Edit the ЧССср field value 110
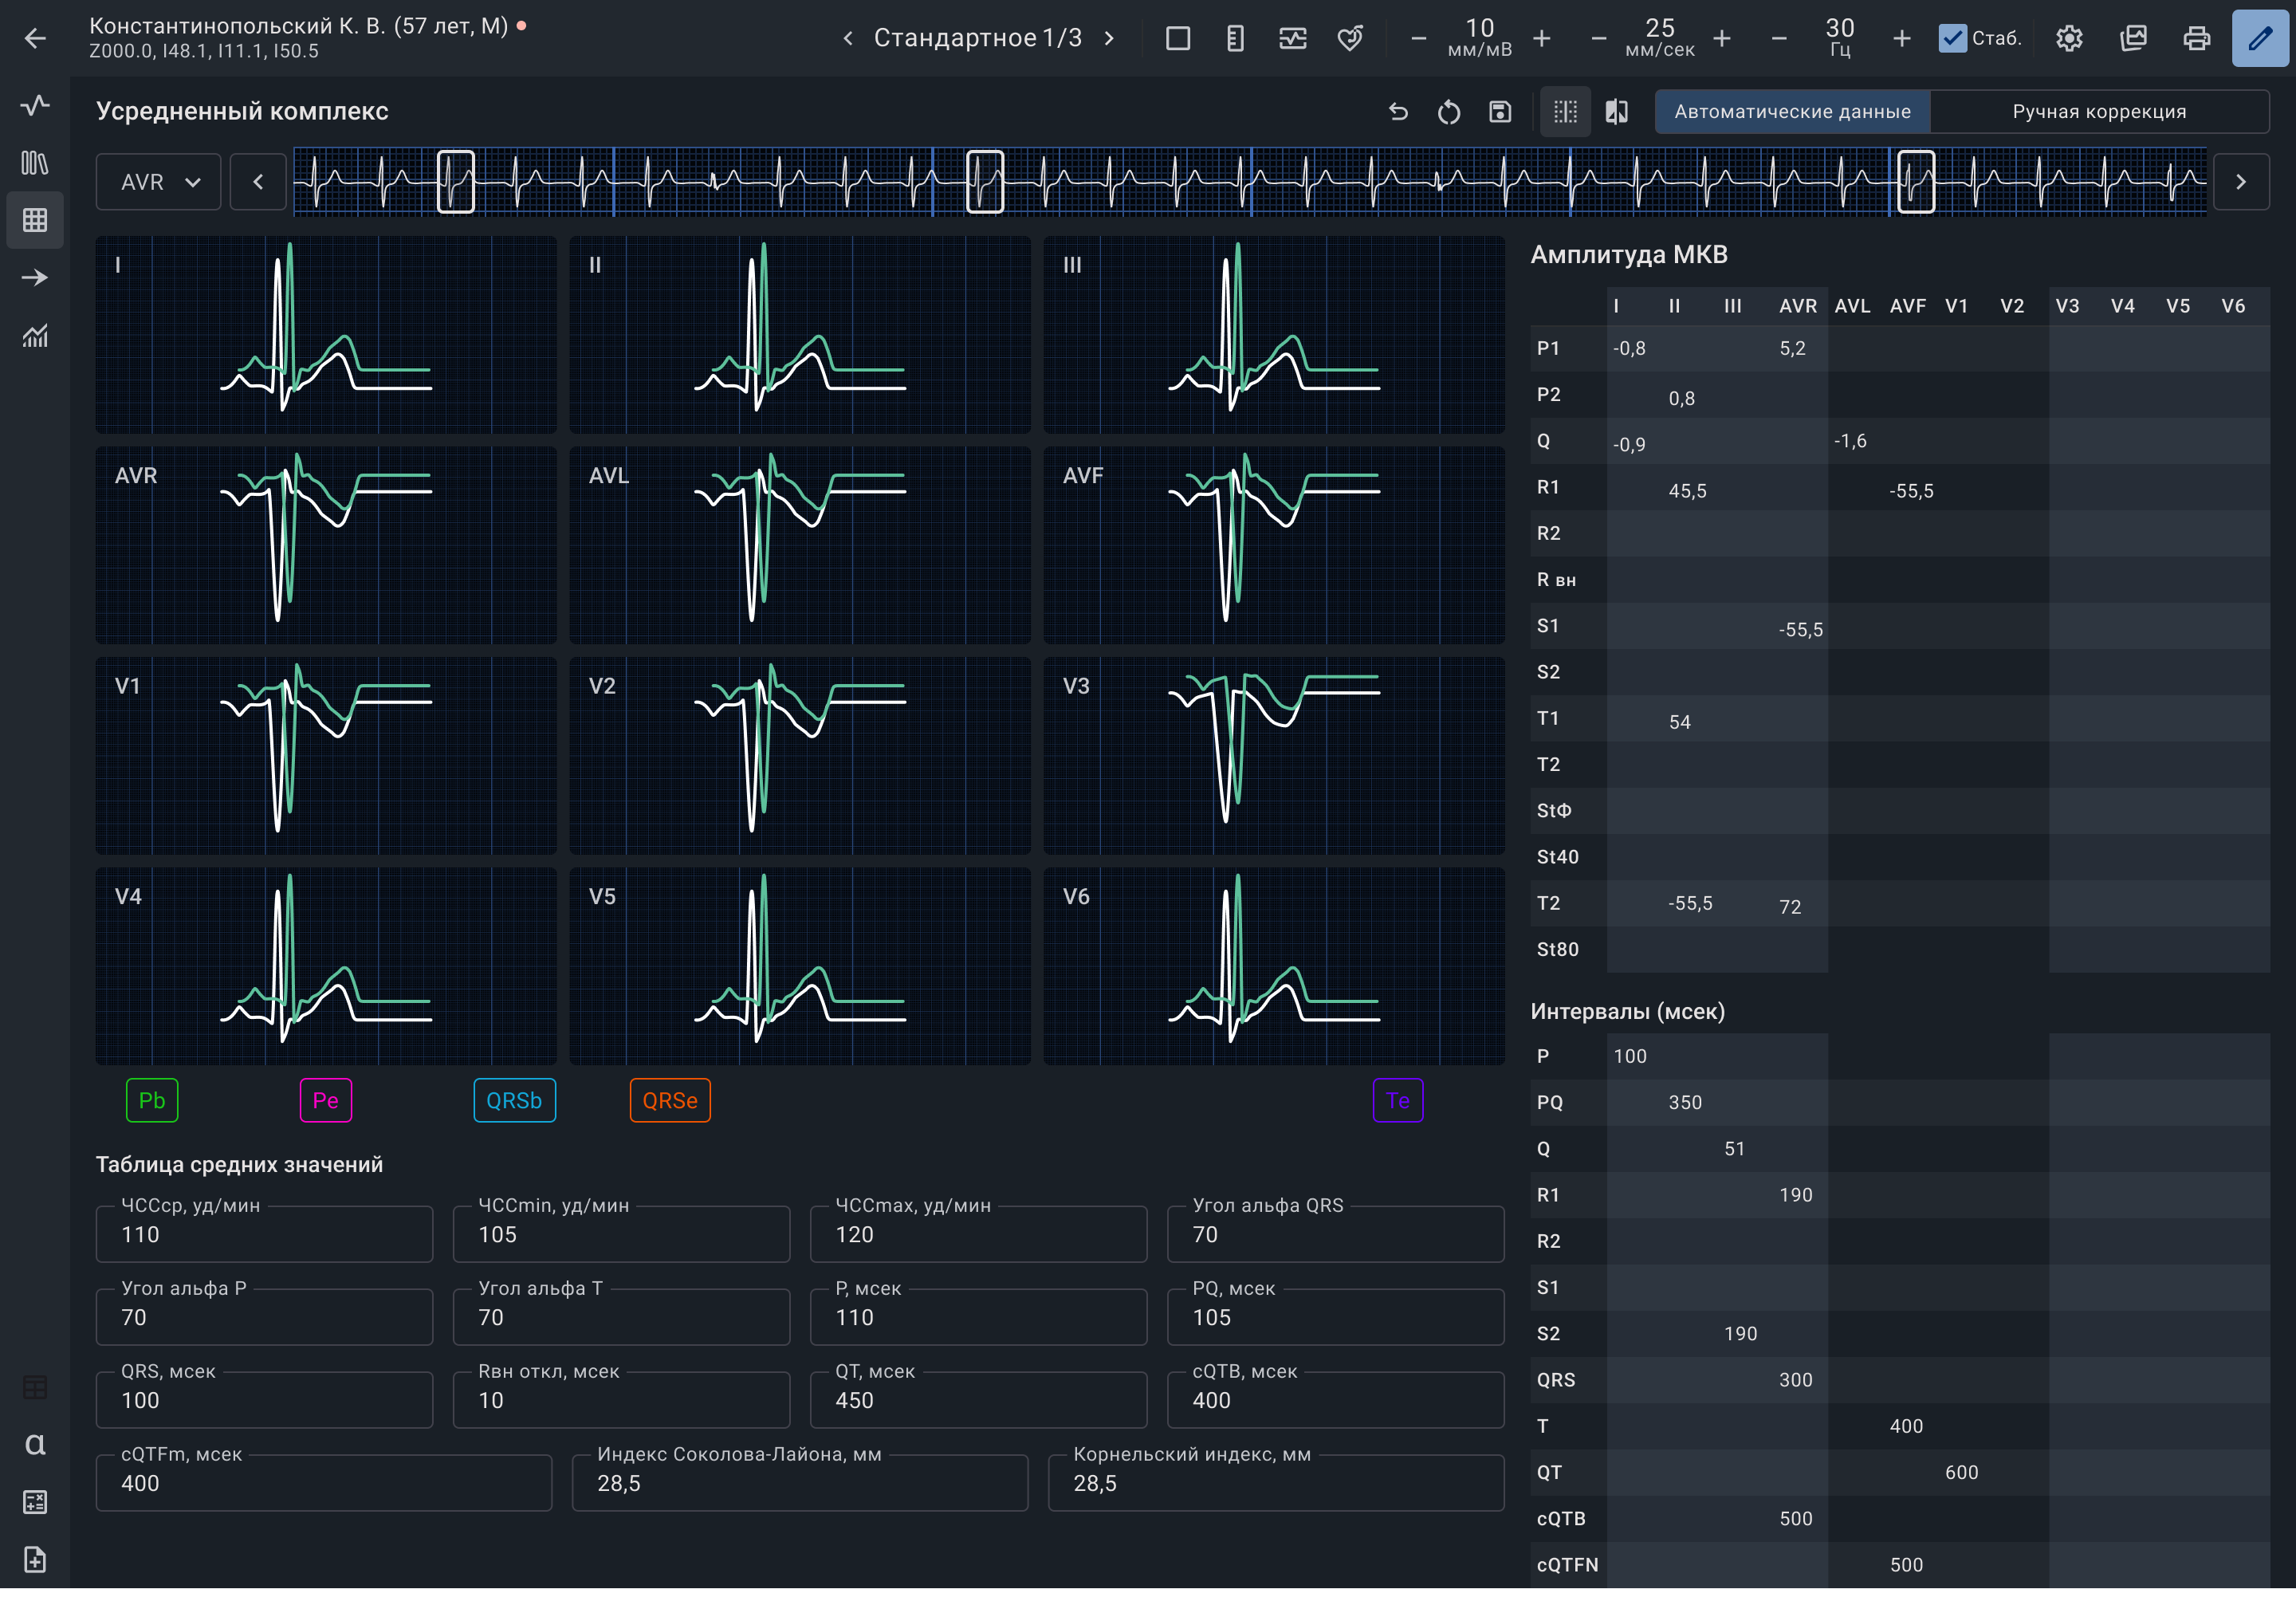The image size is (2296, 1597). tap(264, 1234)
